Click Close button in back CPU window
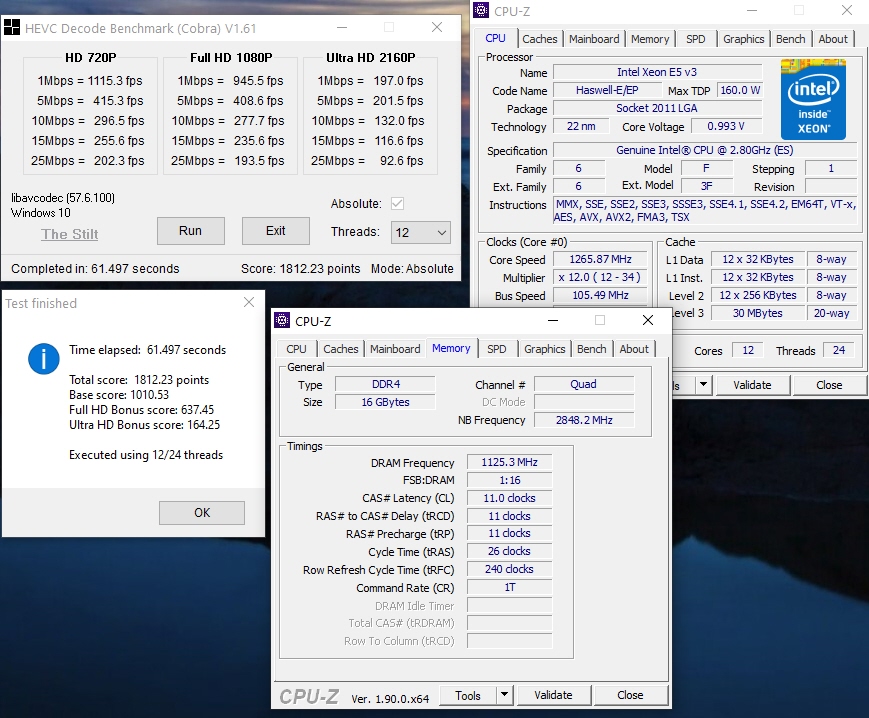The height and width of the screenshot is (718, 869). [829, 385]
